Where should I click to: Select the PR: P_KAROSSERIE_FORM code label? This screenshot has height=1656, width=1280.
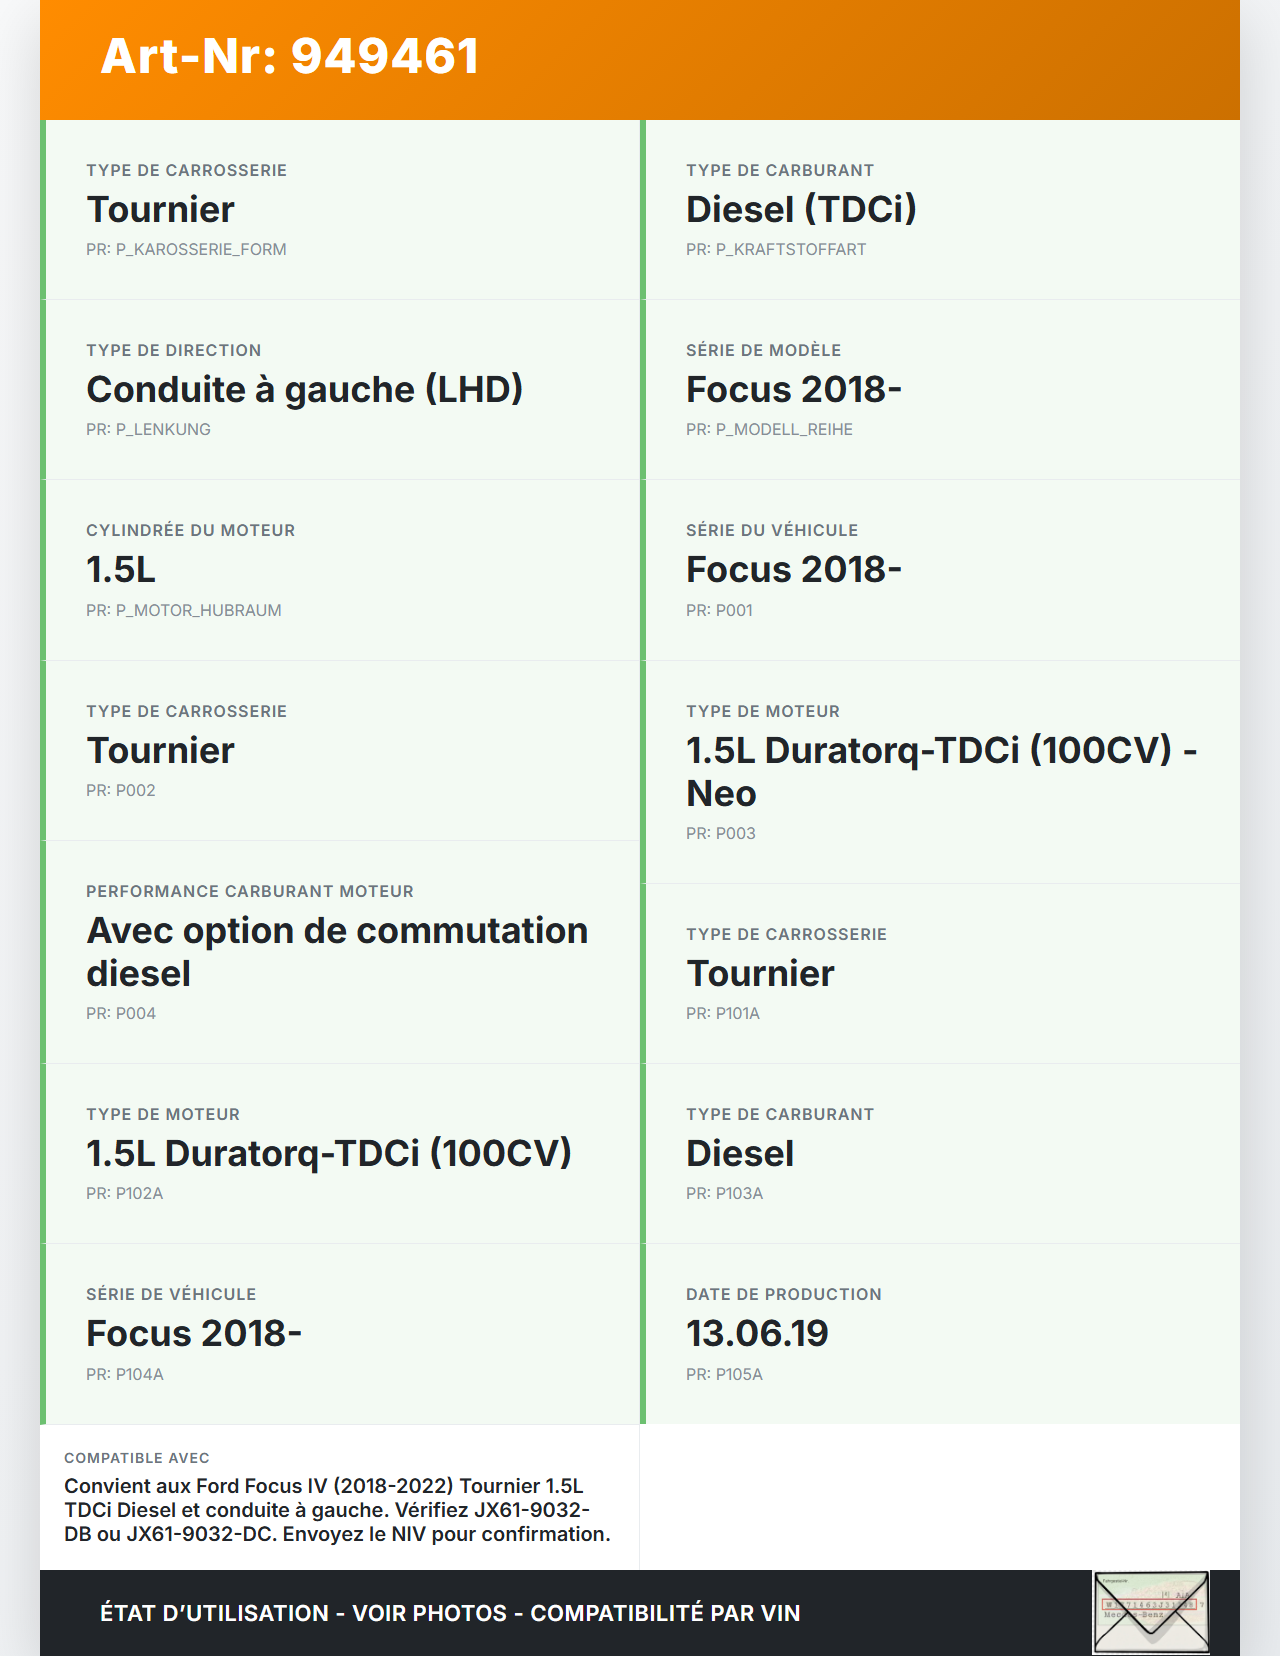coord(186,250)
